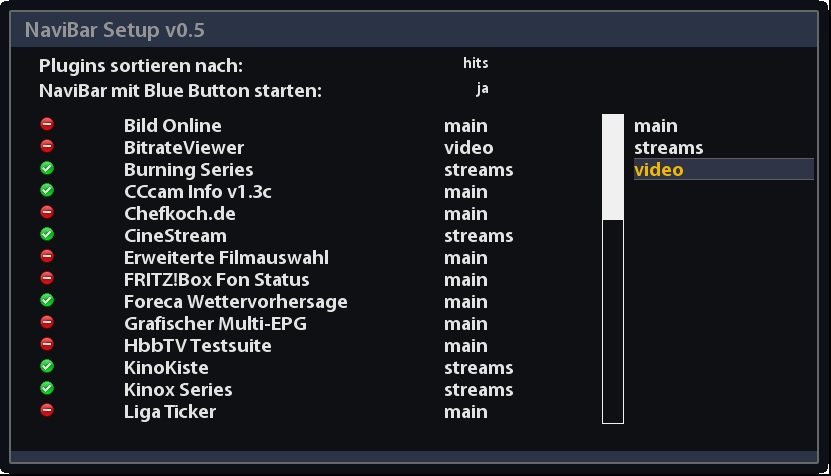Select the Erweiterte Filmauswahl plugin entry

226,258
